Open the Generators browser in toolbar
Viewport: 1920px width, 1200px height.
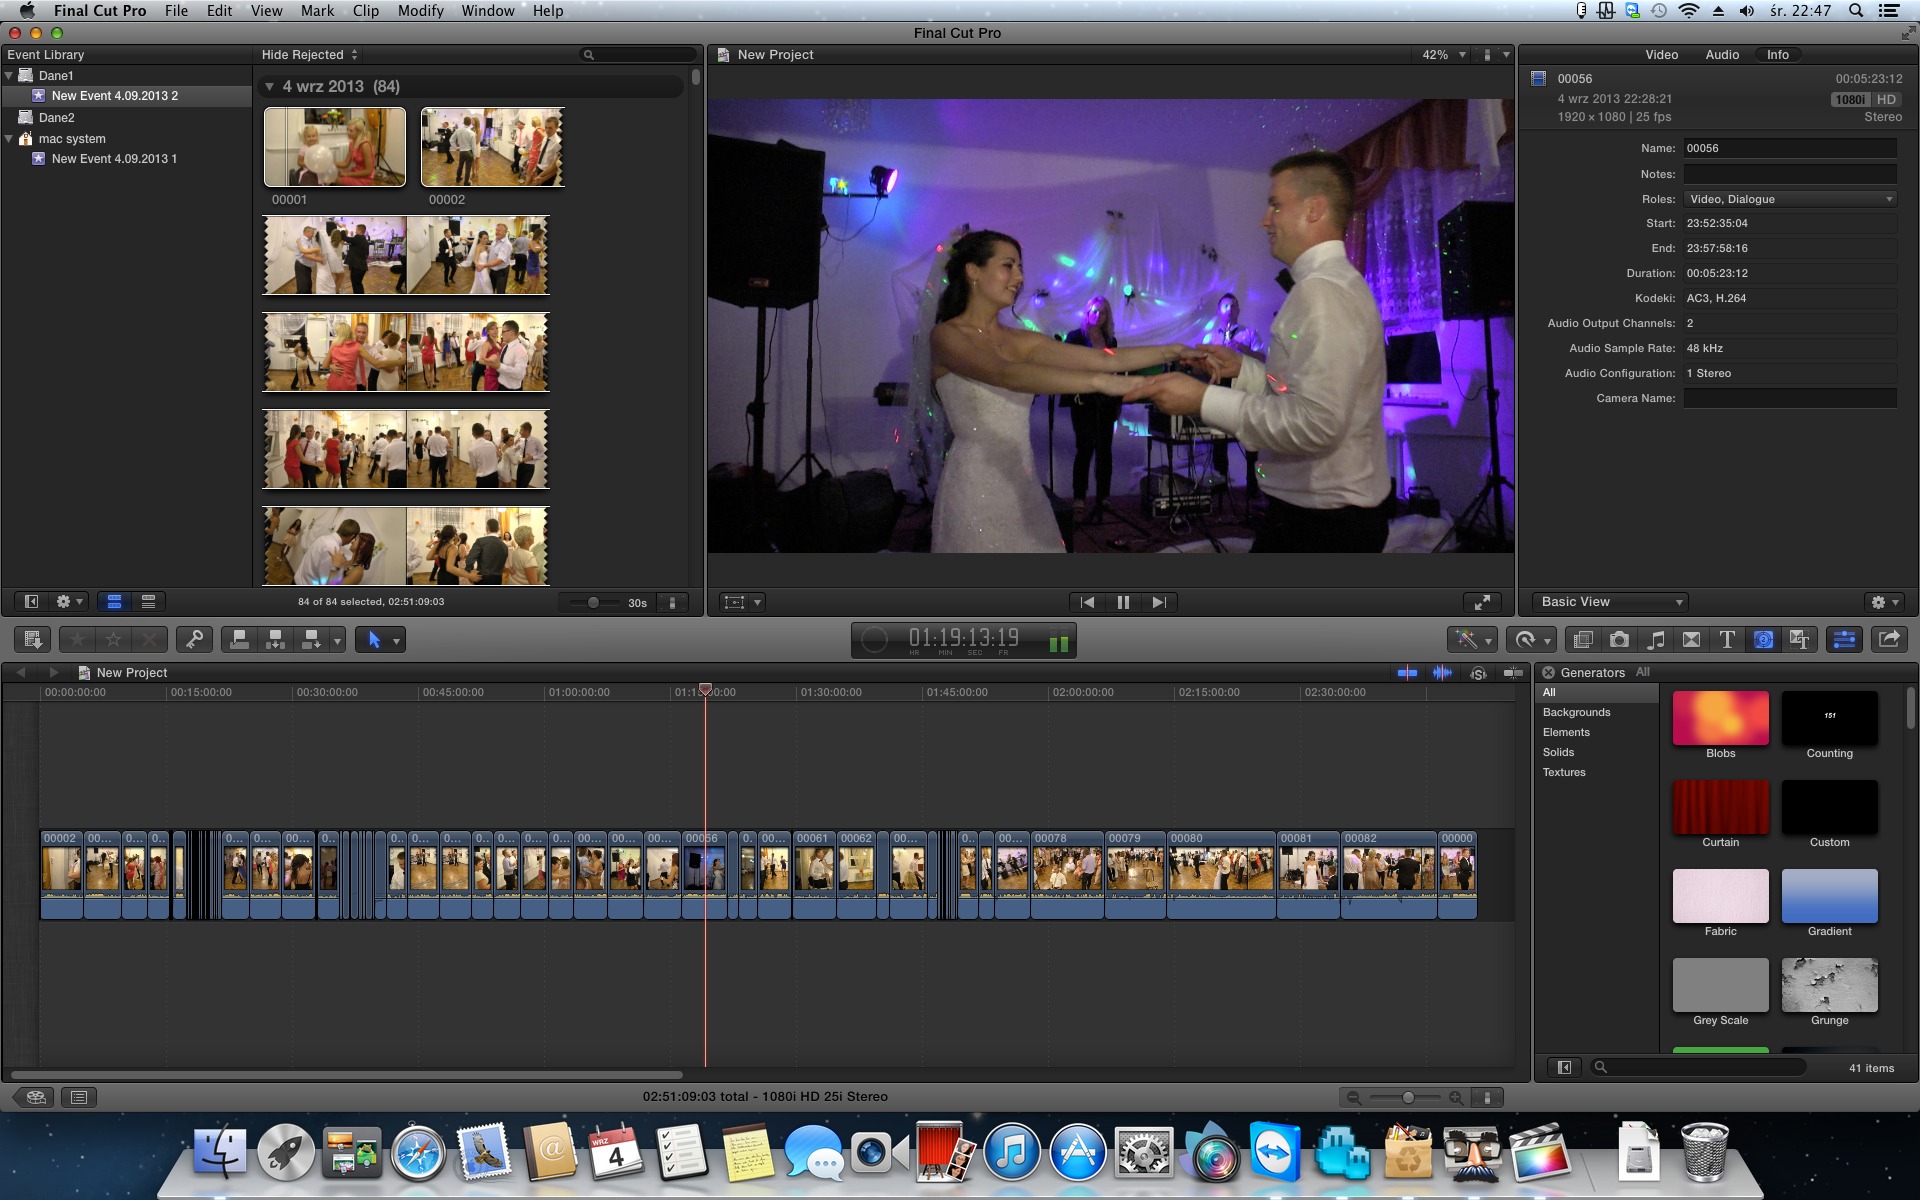click(1763, 640)
